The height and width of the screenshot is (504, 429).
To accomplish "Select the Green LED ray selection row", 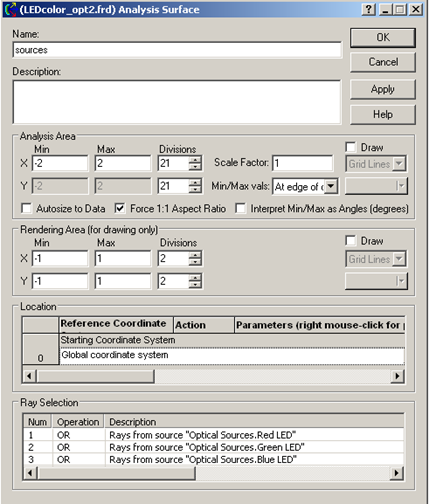I will pyautogui.click(x=213, y=447).
